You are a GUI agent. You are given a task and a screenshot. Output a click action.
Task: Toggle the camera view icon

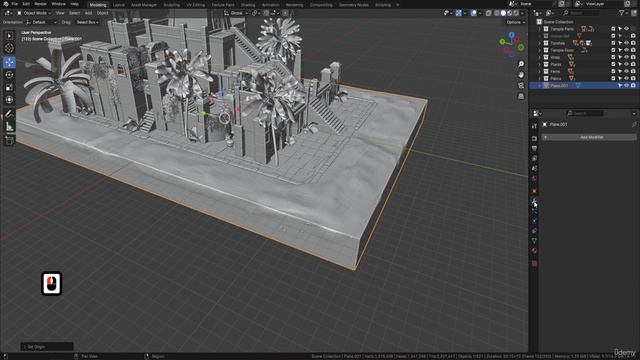tap(521, 85)
